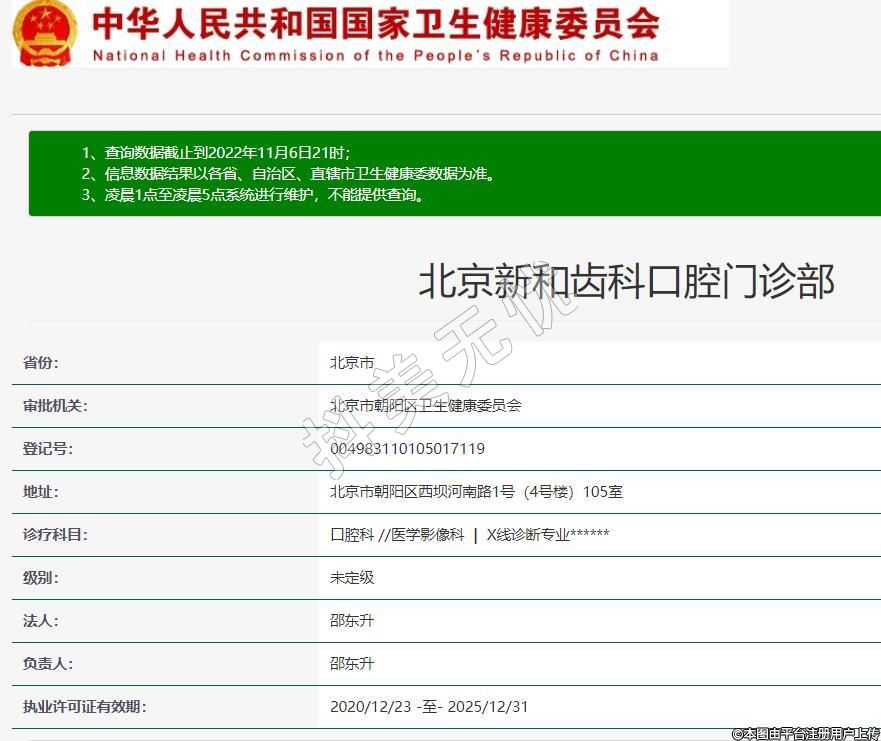Click the 登记号 row label
Screen dimensions: 881x741
48,449
